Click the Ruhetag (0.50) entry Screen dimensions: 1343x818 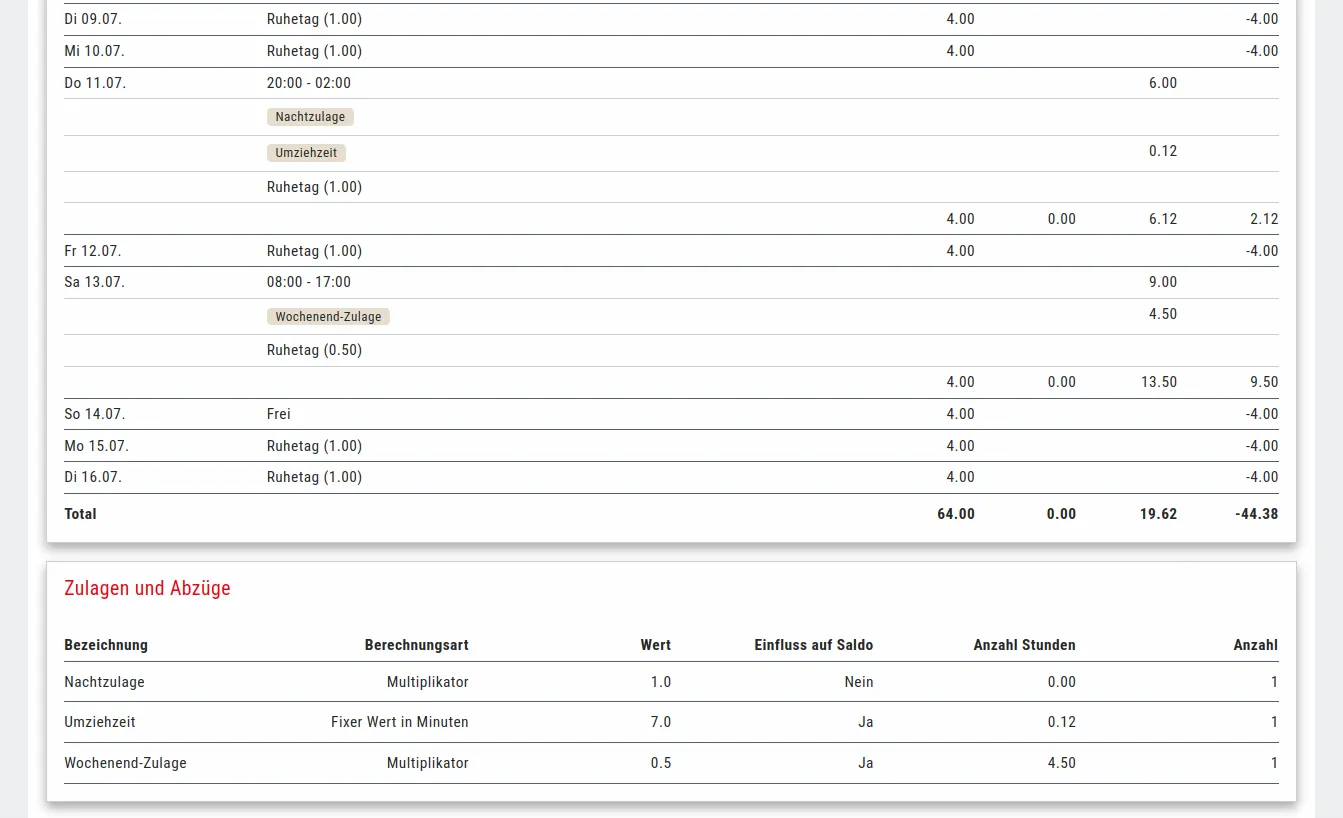[x=314, y=350]
